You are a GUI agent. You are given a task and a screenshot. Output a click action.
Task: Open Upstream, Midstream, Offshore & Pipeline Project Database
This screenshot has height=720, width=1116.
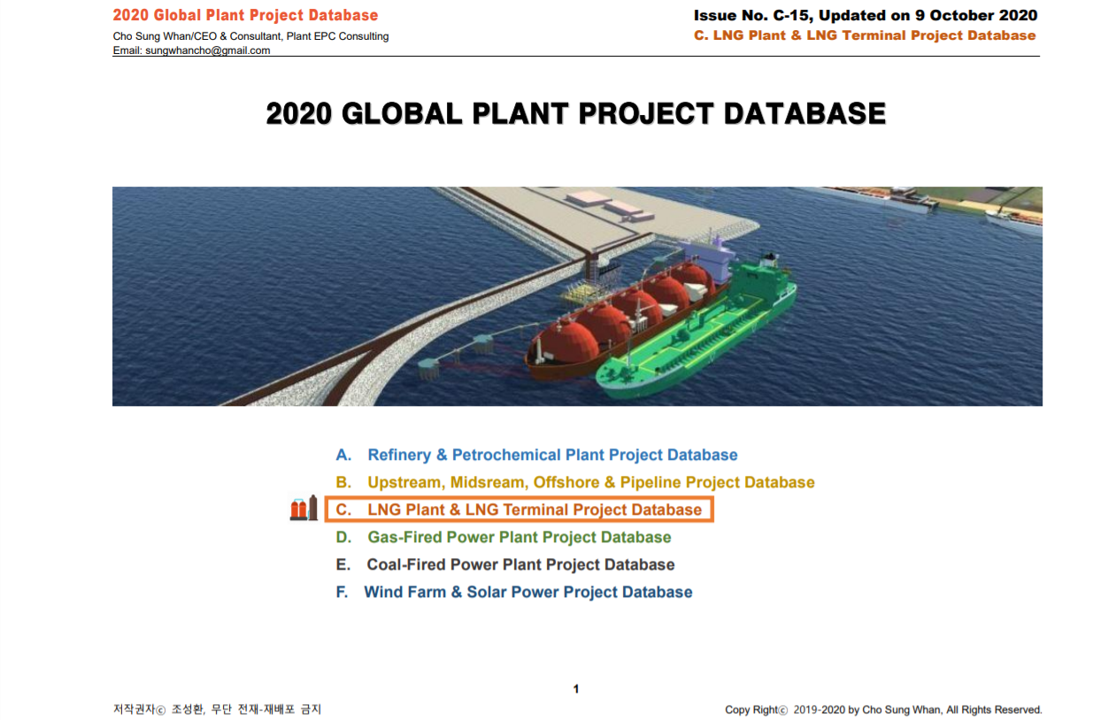click(591, 482)
